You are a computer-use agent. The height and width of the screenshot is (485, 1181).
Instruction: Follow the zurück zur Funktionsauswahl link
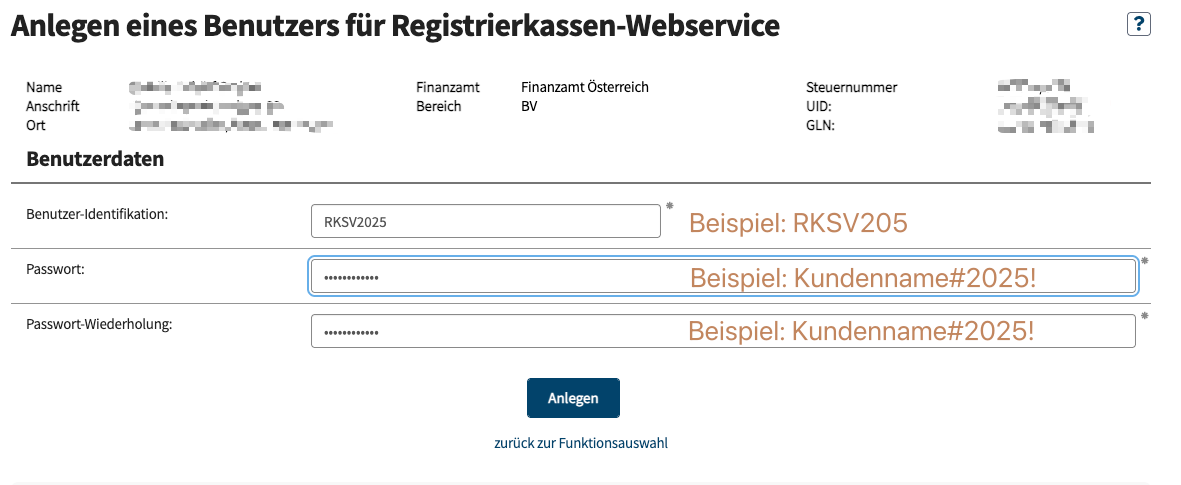[581, 443]
